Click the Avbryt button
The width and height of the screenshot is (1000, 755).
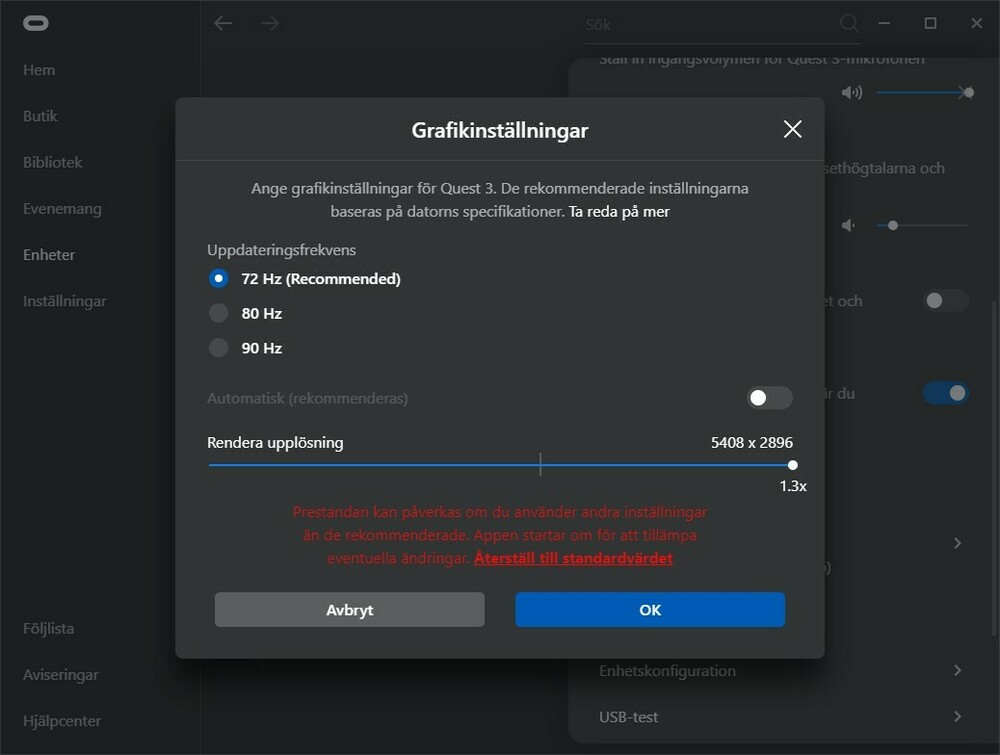[349, 610]
